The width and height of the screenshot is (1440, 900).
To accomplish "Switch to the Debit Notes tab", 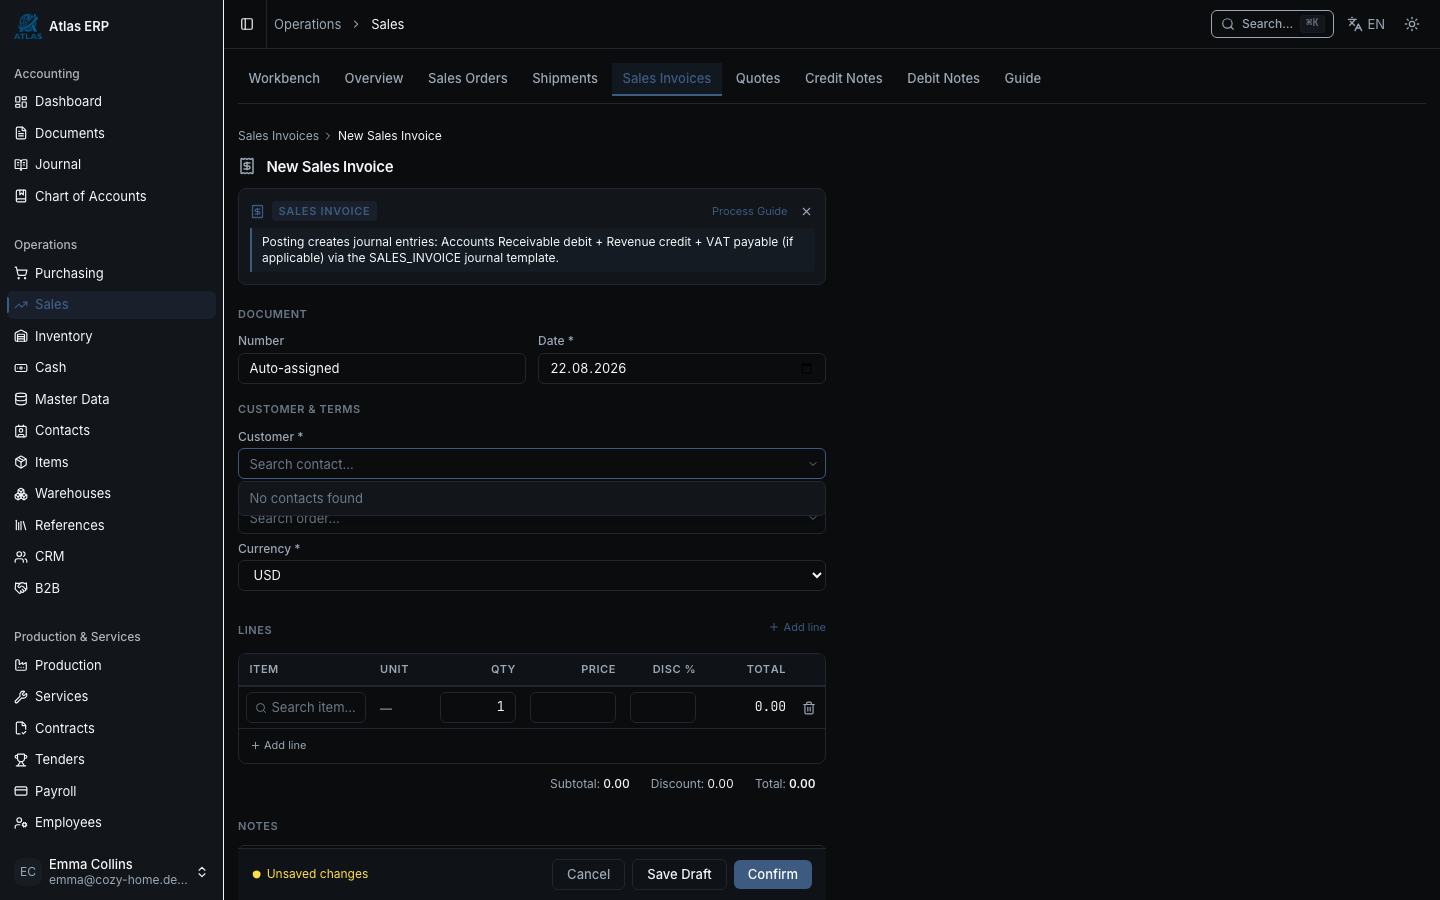I will (x=943, y=78).
